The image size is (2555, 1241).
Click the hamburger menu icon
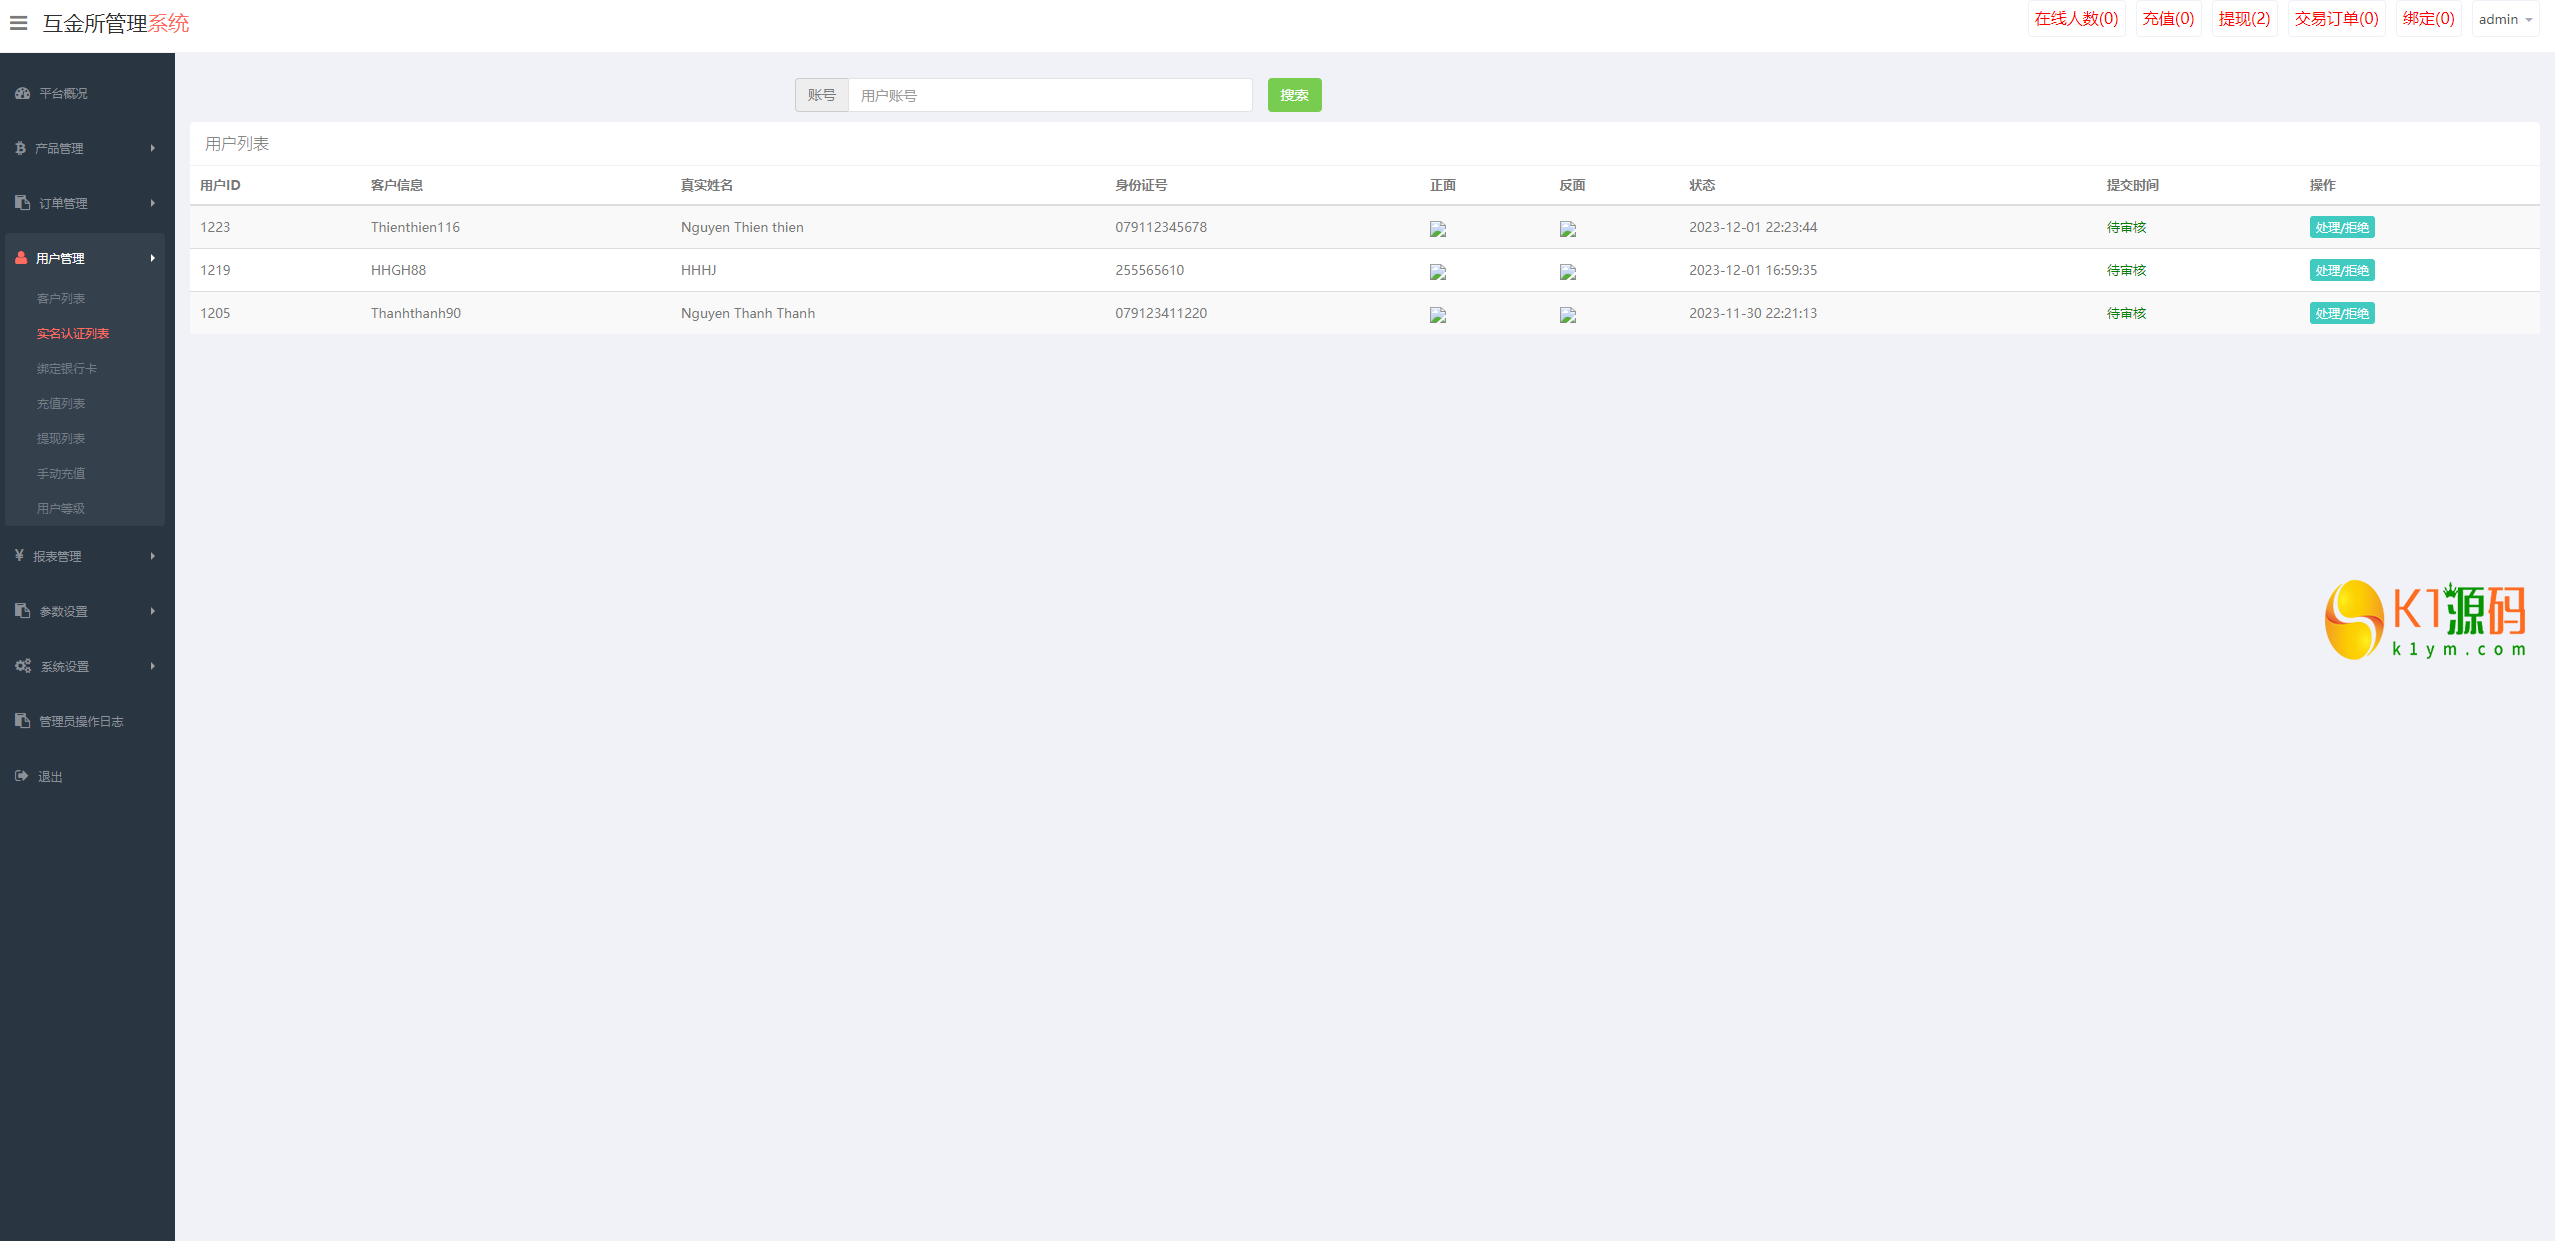click(18, 22)
